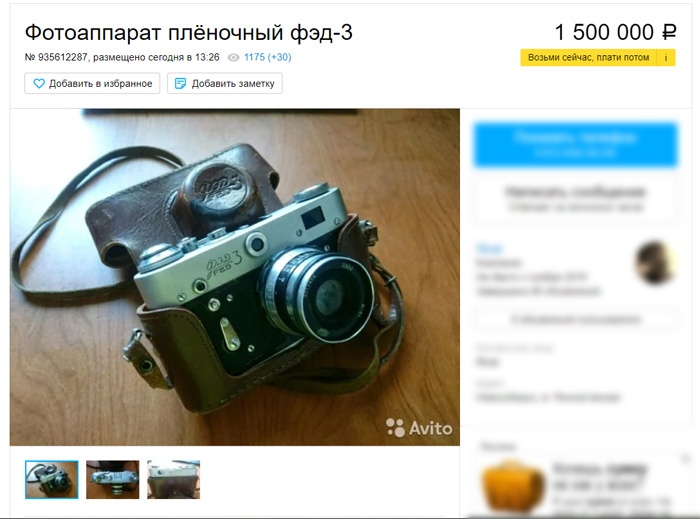
Task: Open the main FED-3 camera photo
Action: click(x=235, y=277)
